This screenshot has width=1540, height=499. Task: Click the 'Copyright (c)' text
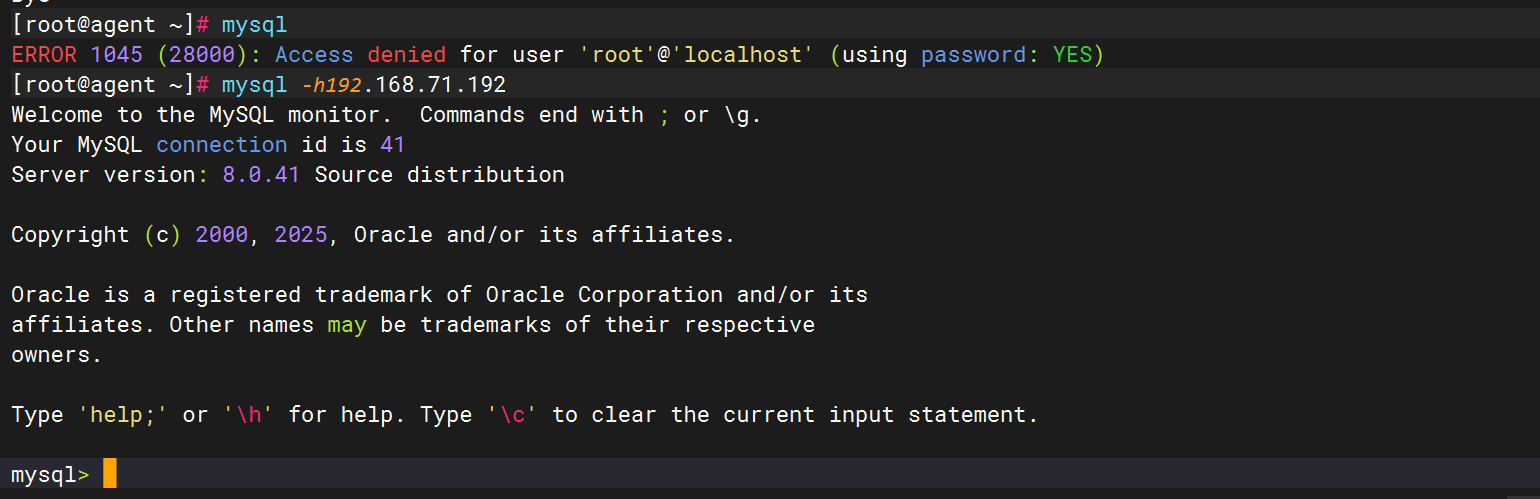pos(96,235)
